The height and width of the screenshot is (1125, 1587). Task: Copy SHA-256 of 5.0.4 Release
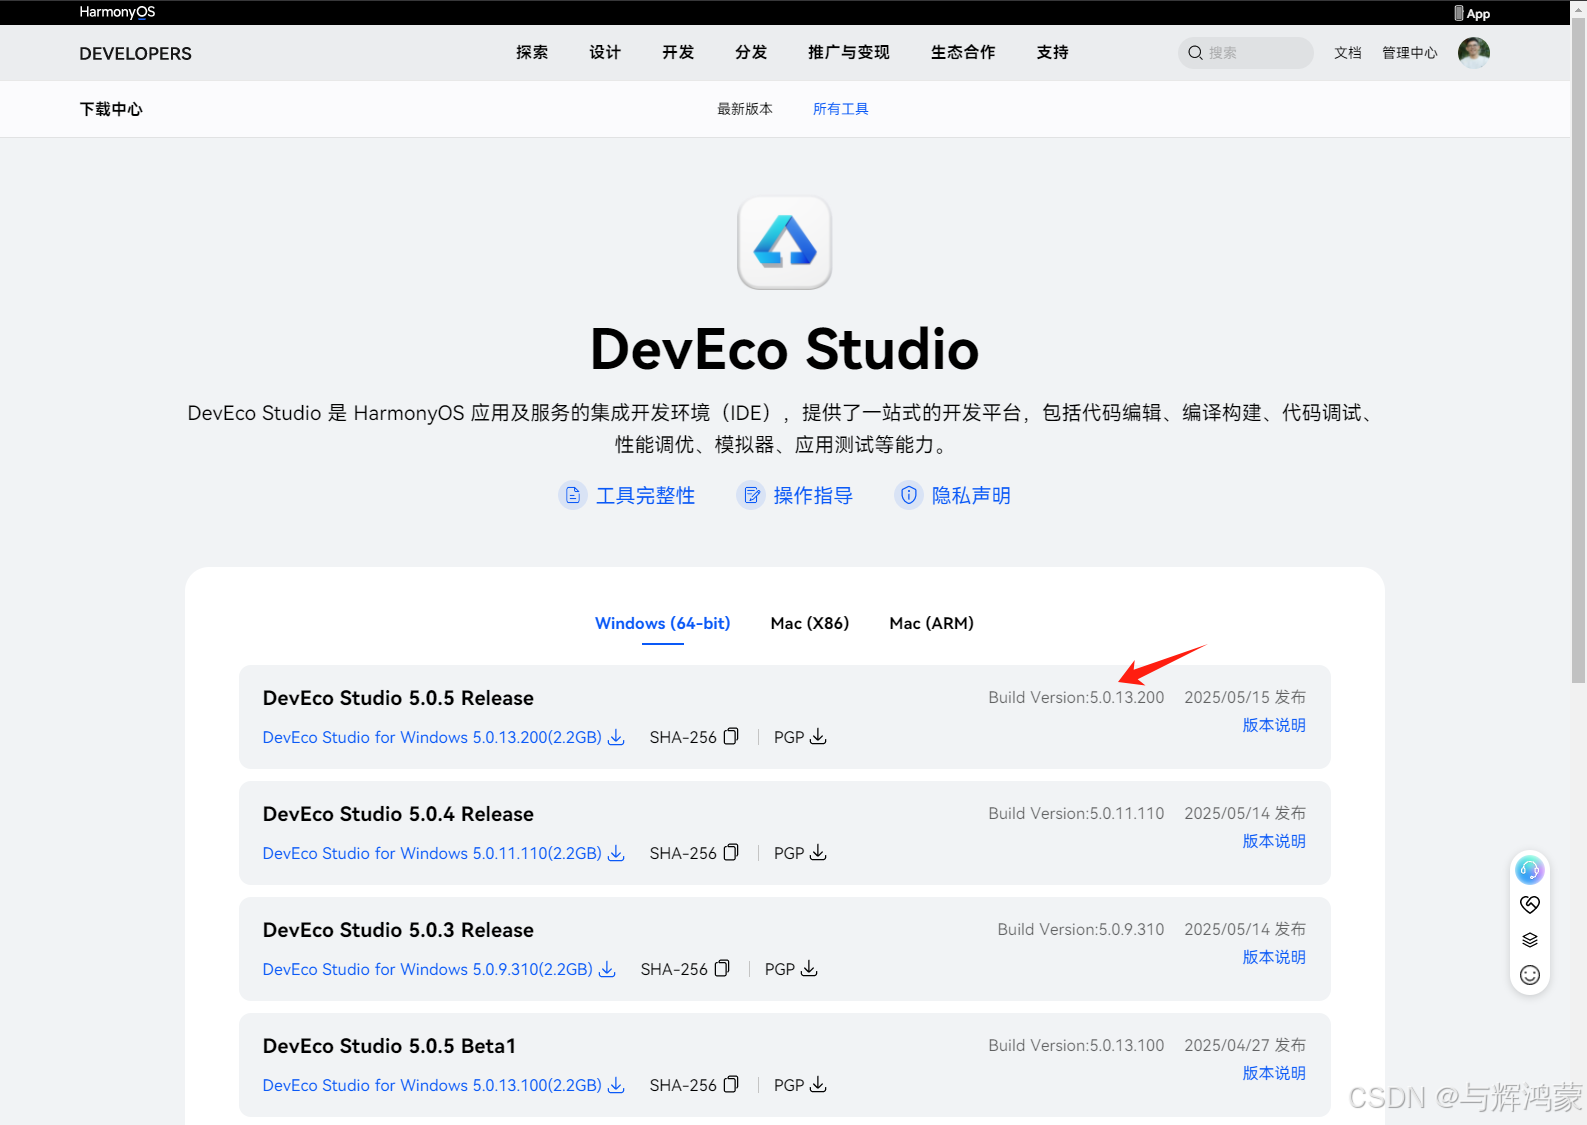click(x=731, y=853)
